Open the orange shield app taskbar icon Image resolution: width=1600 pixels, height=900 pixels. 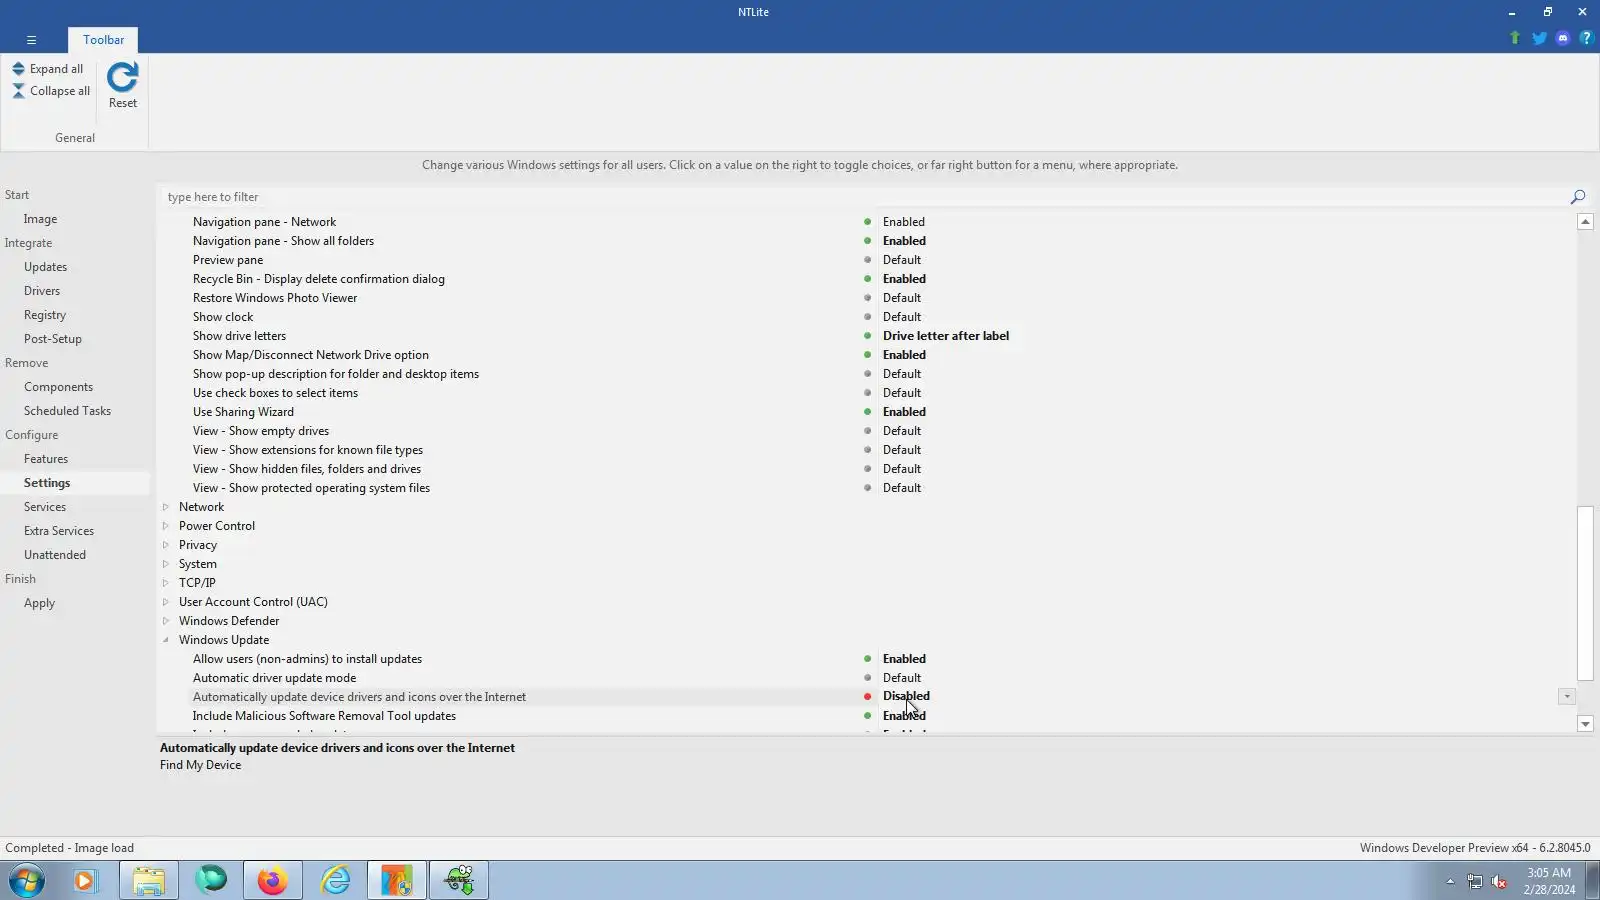point(397,881)
